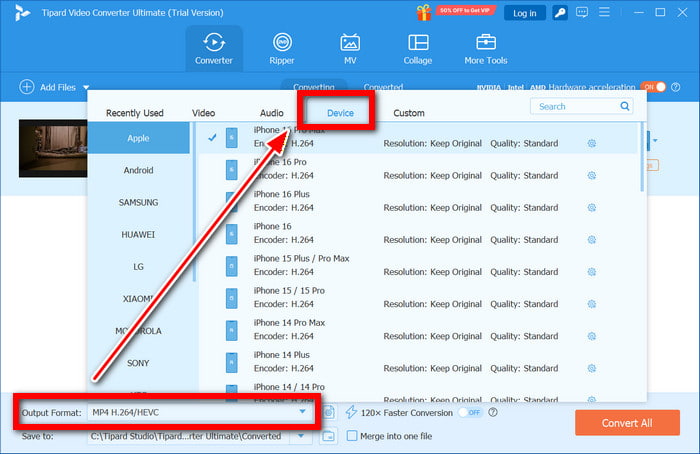This screenshot has height=454, width=700.
Task: Open the MV maker
Action: pyautogui.click(x=350, y=48)
